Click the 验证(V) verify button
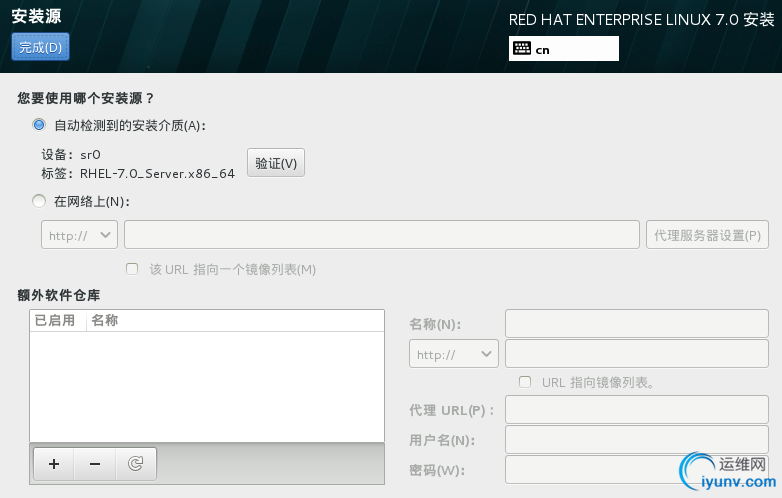This screenshot has height=498, width=782. pyautogui.click(x=276, y=163)
